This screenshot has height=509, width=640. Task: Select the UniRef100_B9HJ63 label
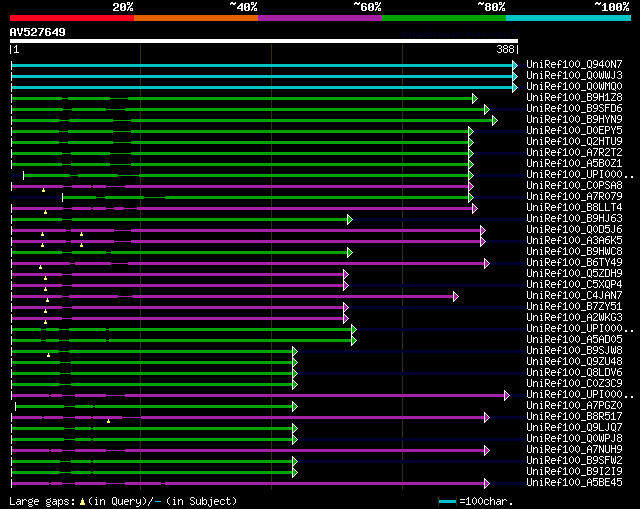[x=574, y=218]
